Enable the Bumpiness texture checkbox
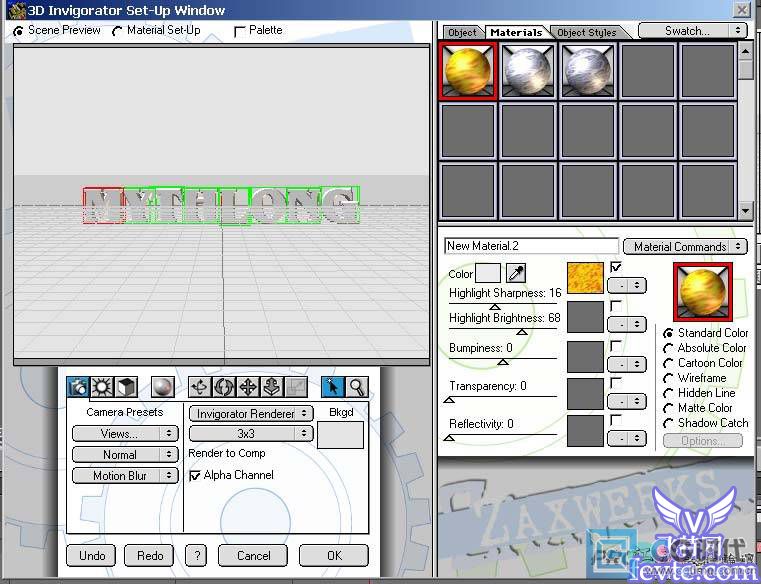Image resolution: width=761 pixels, height=584 pixels. click(616, 346)
